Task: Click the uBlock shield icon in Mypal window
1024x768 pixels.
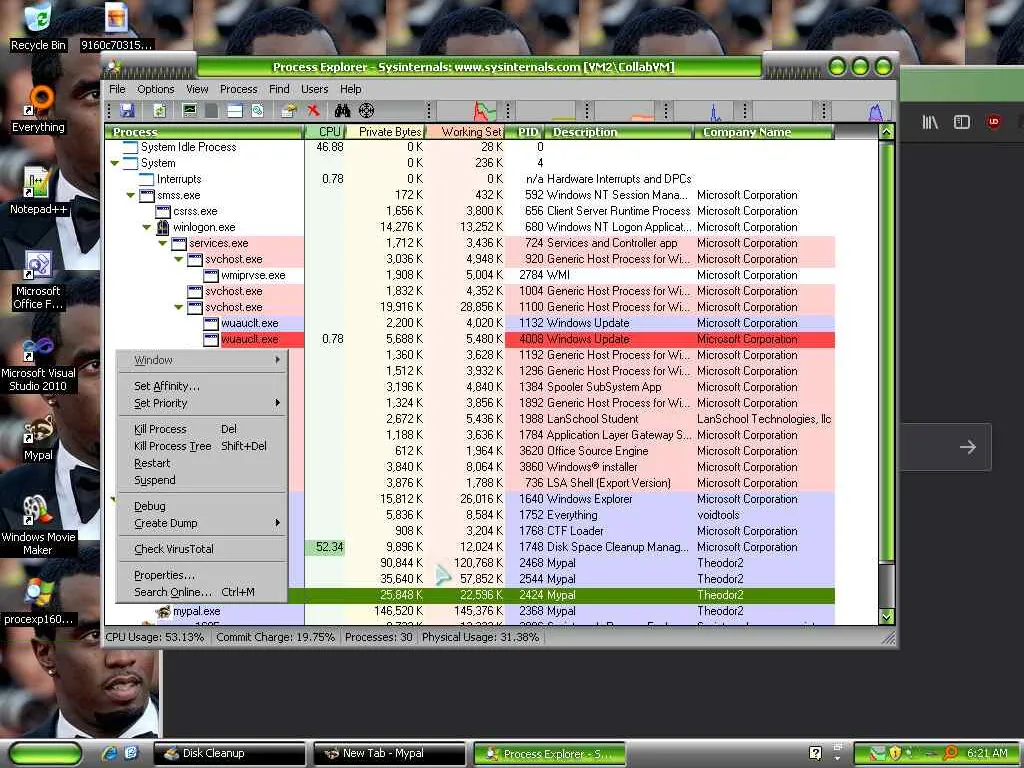Action: click(x=993, y=122)
